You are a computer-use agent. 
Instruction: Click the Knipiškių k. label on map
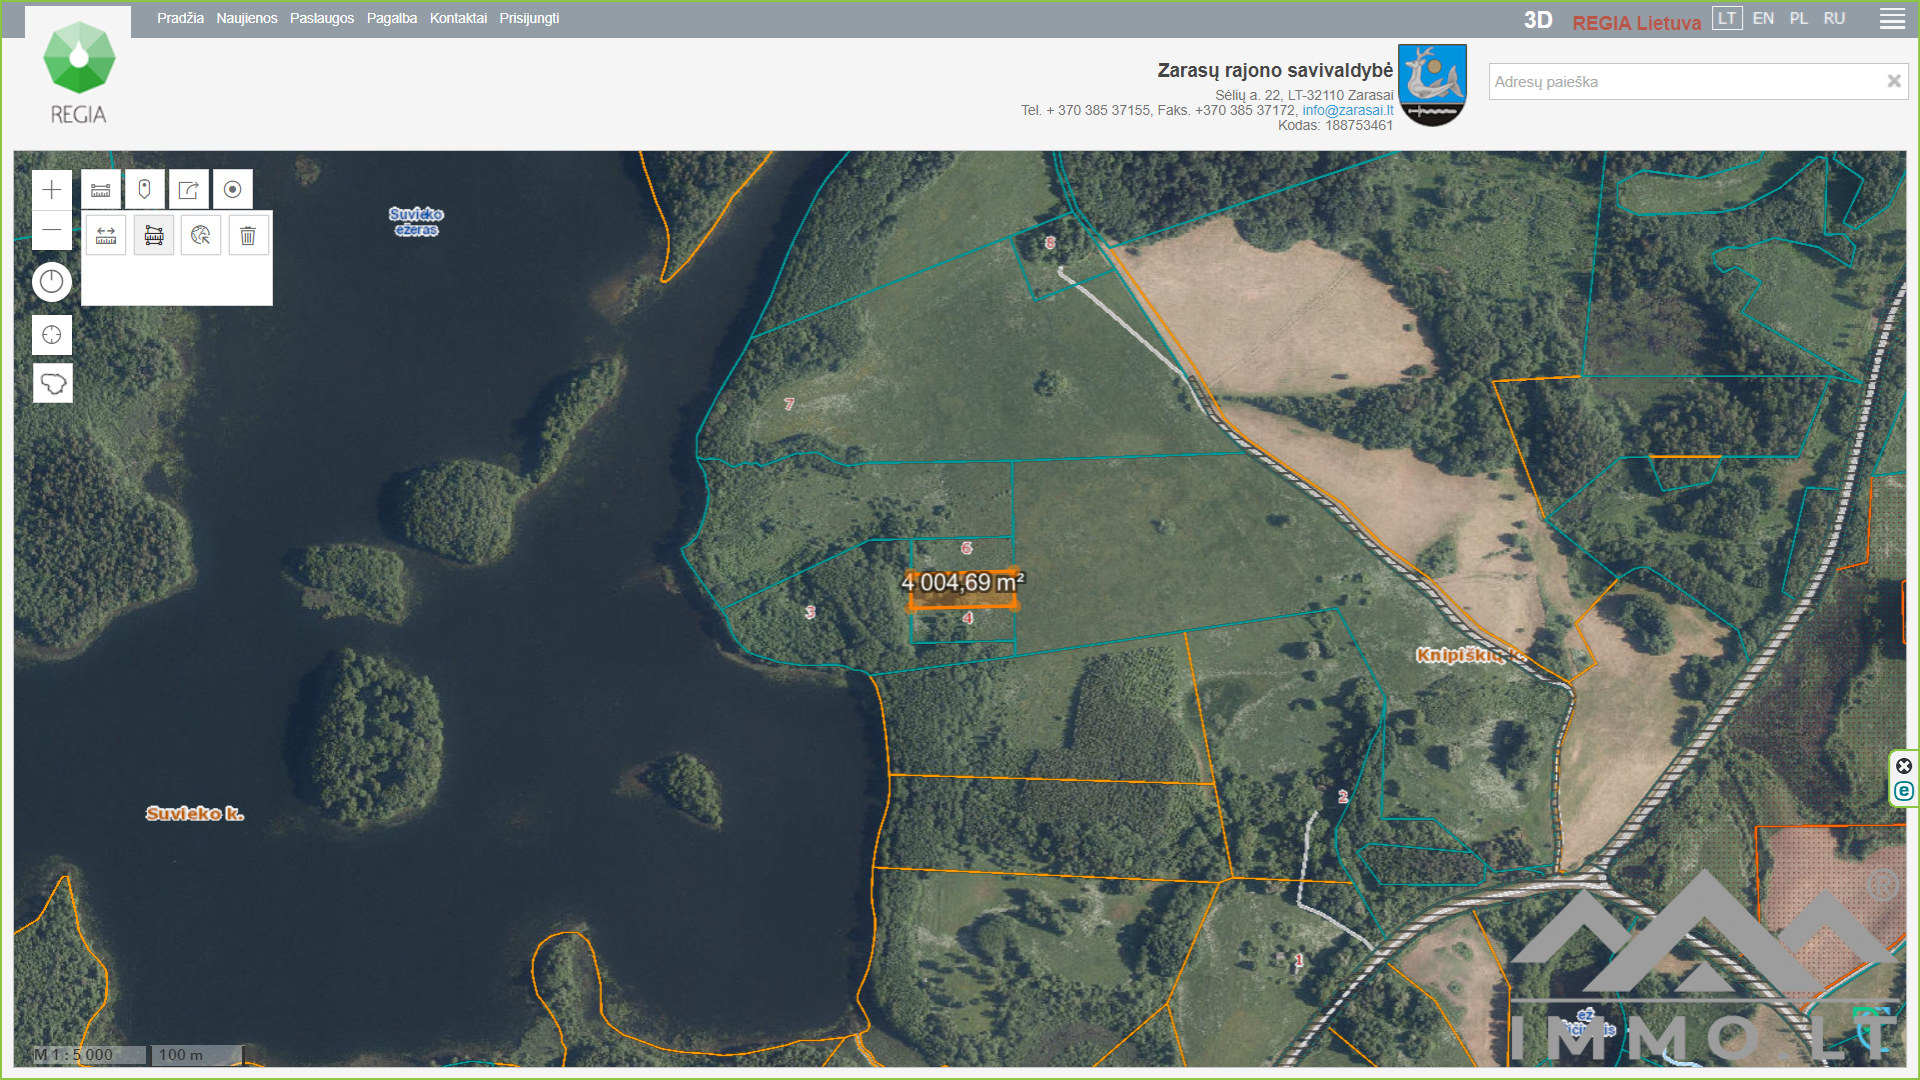pyautogui.click(x=1472, y=655)
